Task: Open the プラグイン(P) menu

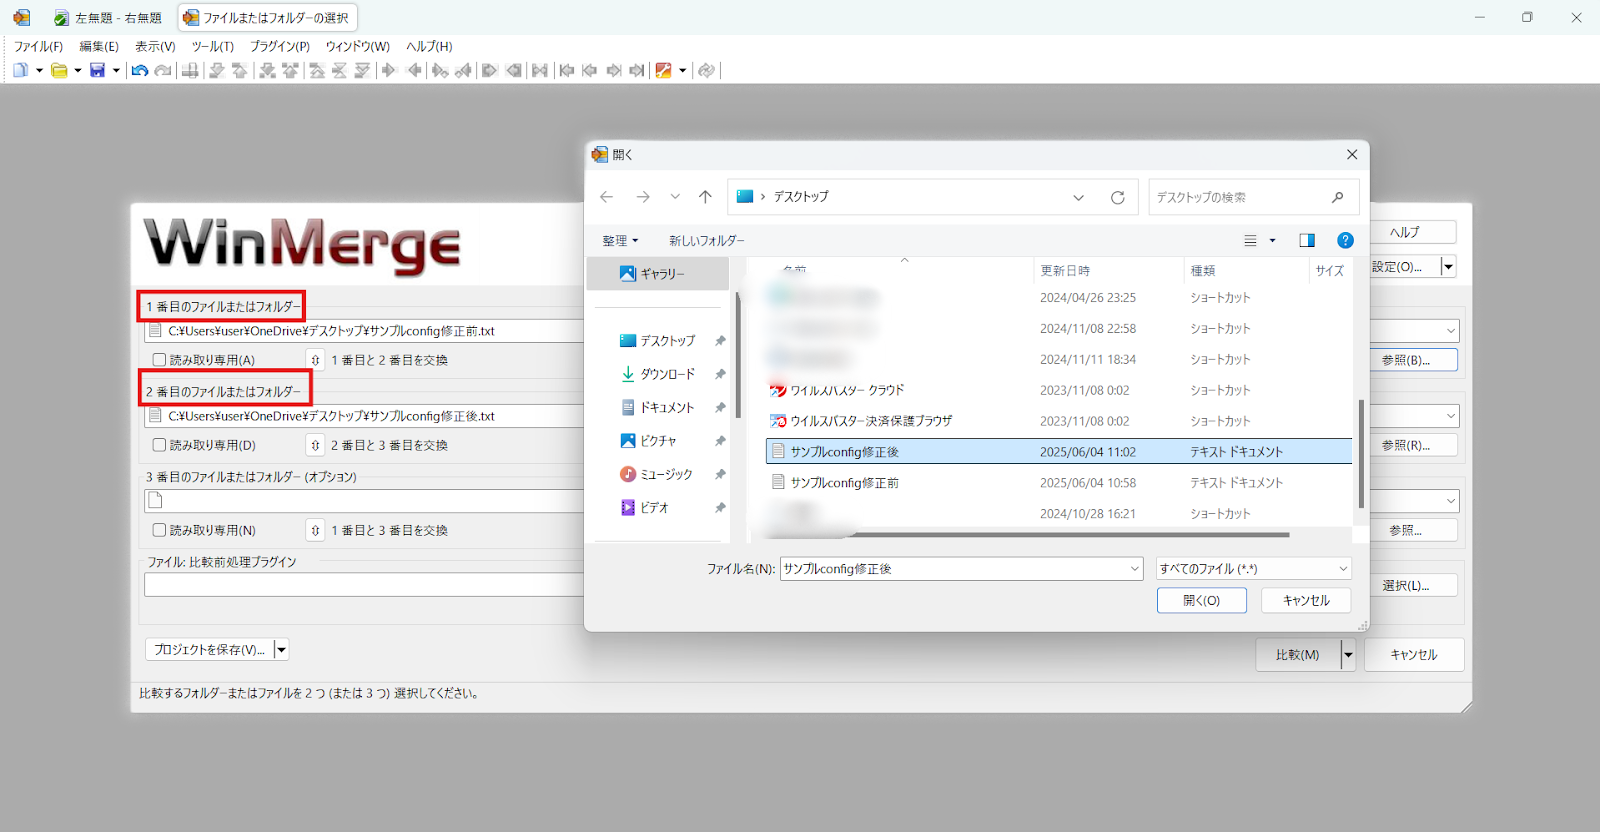Action: [x=280, y=46]
